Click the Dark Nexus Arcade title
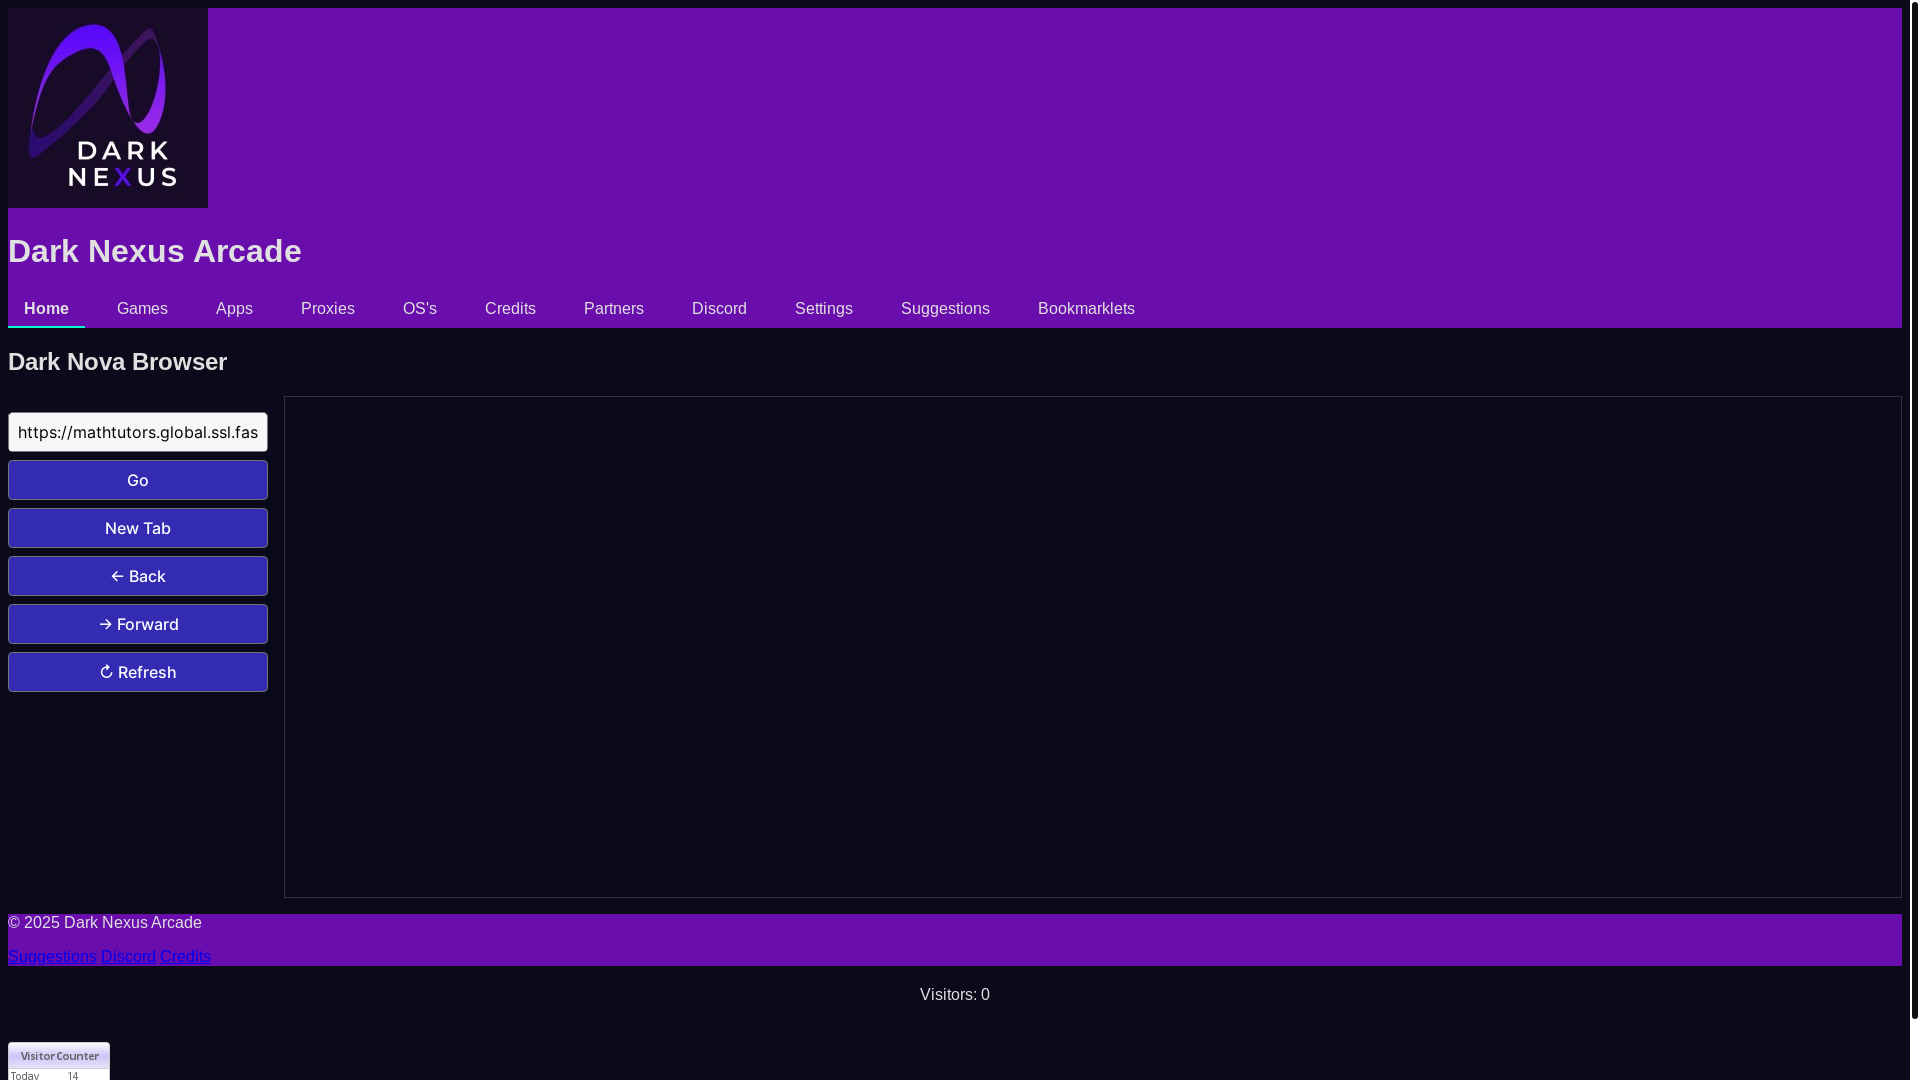This screenshot has width=1920, height=1080. [x=155, y=251]
